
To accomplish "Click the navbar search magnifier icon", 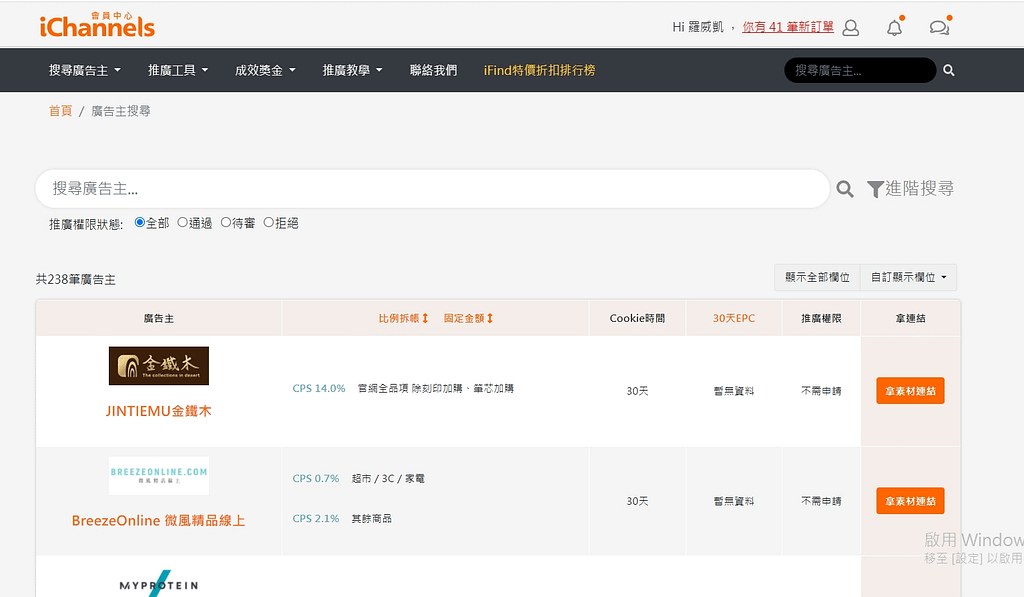I will click(949, 71).
